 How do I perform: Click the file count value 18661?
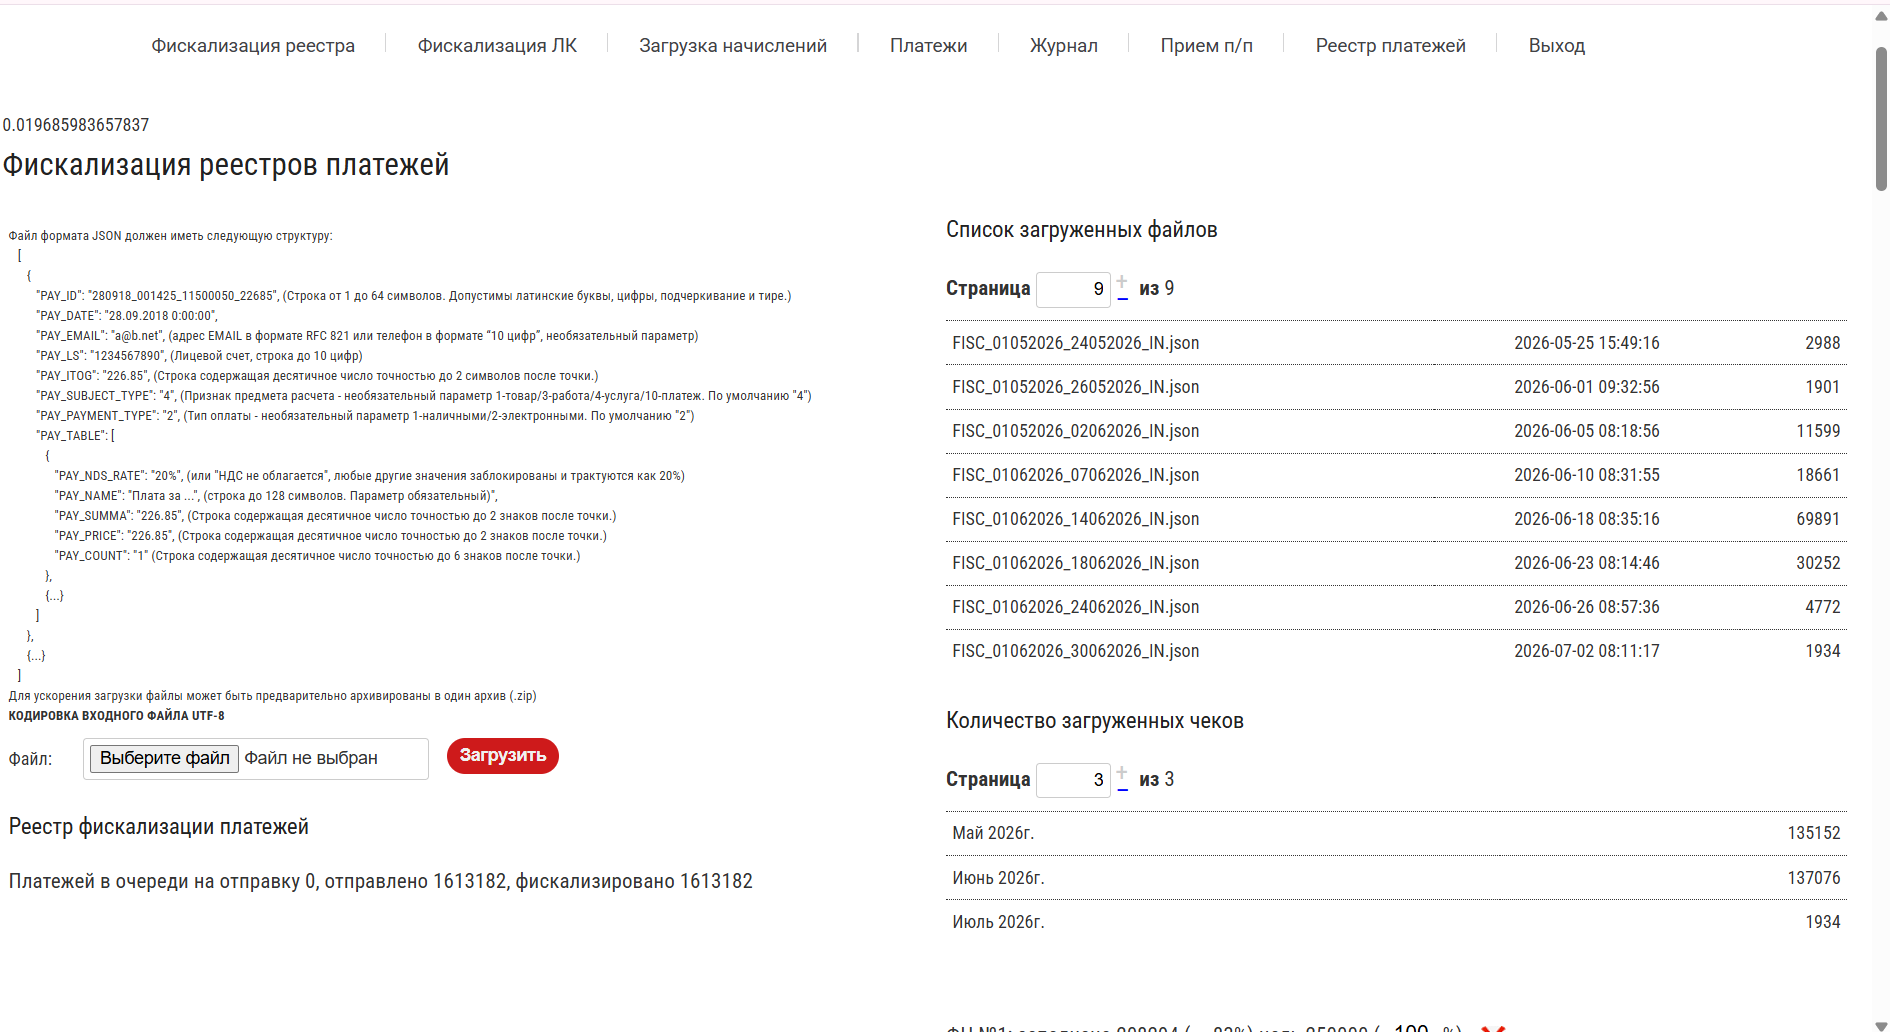pyautogui.click(x=1818, y=475)
